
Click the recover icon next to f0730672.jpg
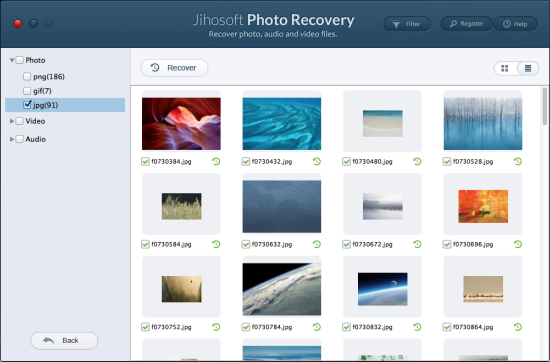[417, 244]
